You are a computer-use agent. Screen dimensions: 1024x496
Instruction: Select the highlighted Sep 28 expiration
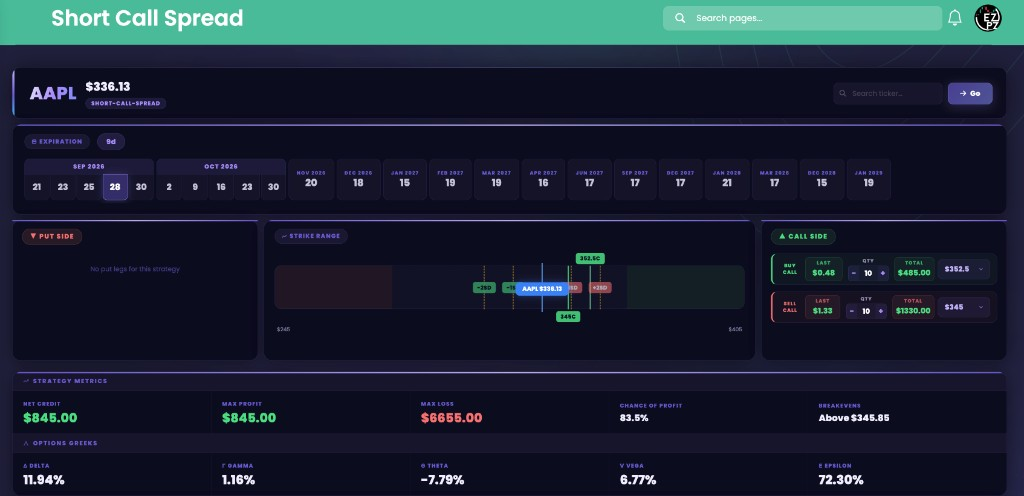[115, 187]
